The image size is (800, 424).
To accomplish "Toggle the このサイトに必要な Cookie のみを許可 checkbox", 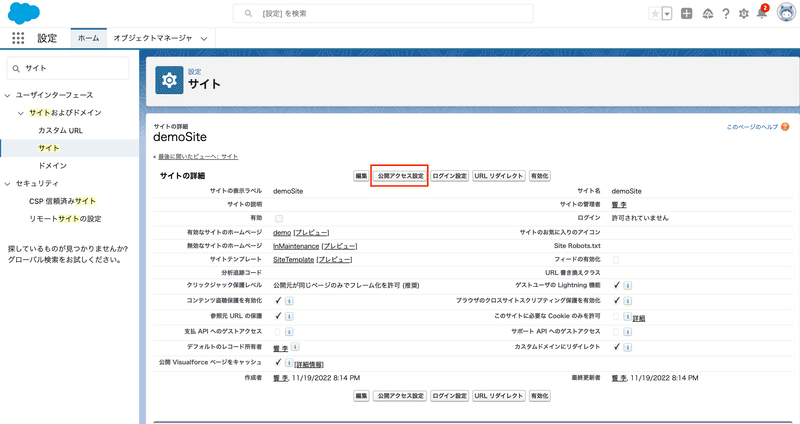I will (x=616, y=316).
